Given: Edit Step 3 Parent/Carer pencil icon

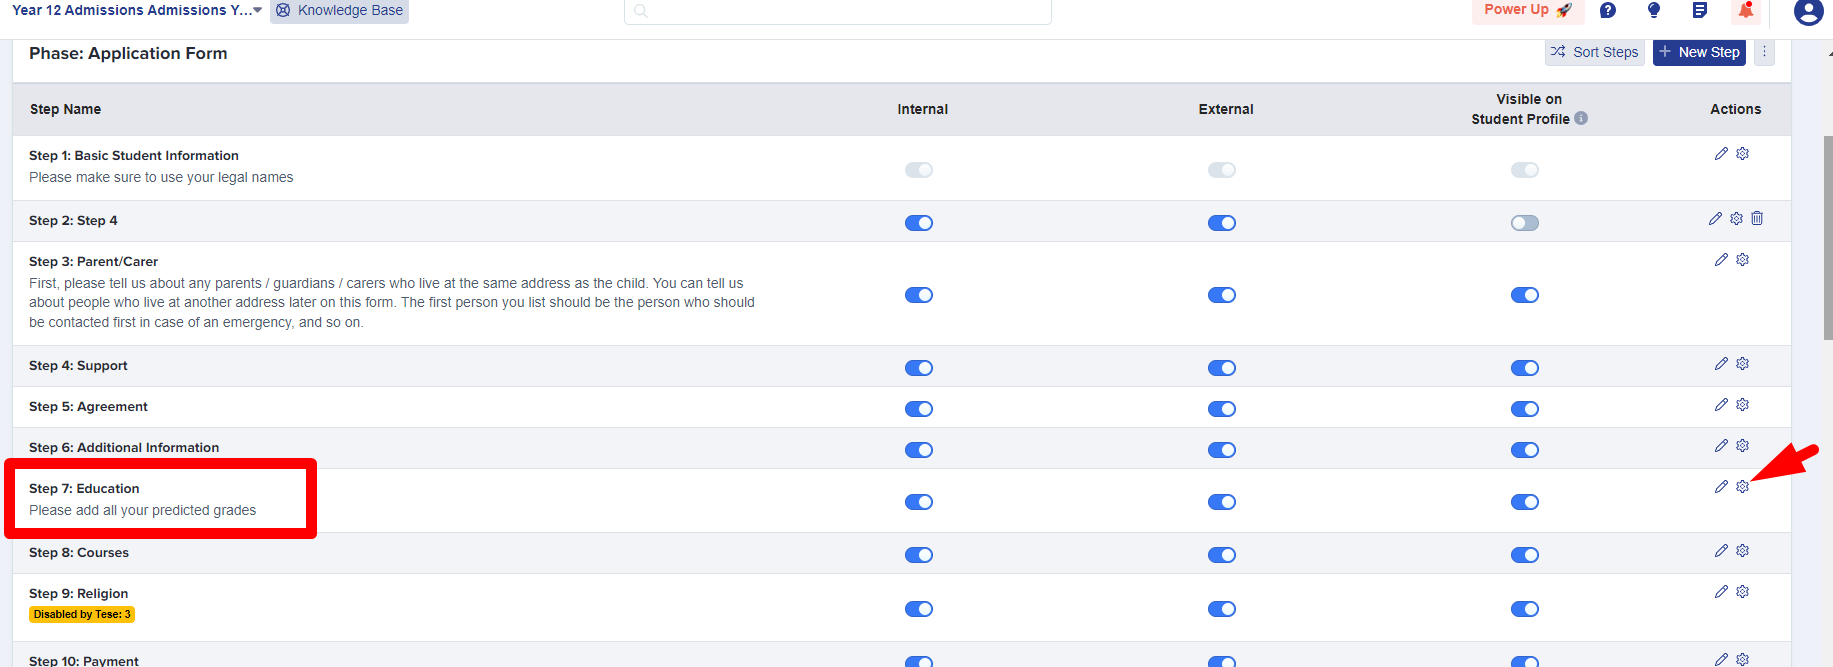Looking at the screenshot, I should [x=1721, y=260].
